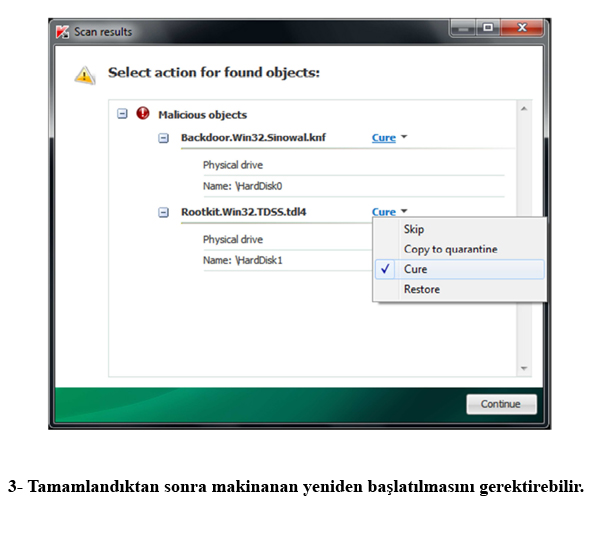The width and height of the screenshot is (592, 542).
Task: Maximize the Scan results window
Action: [x=488, y=28]
